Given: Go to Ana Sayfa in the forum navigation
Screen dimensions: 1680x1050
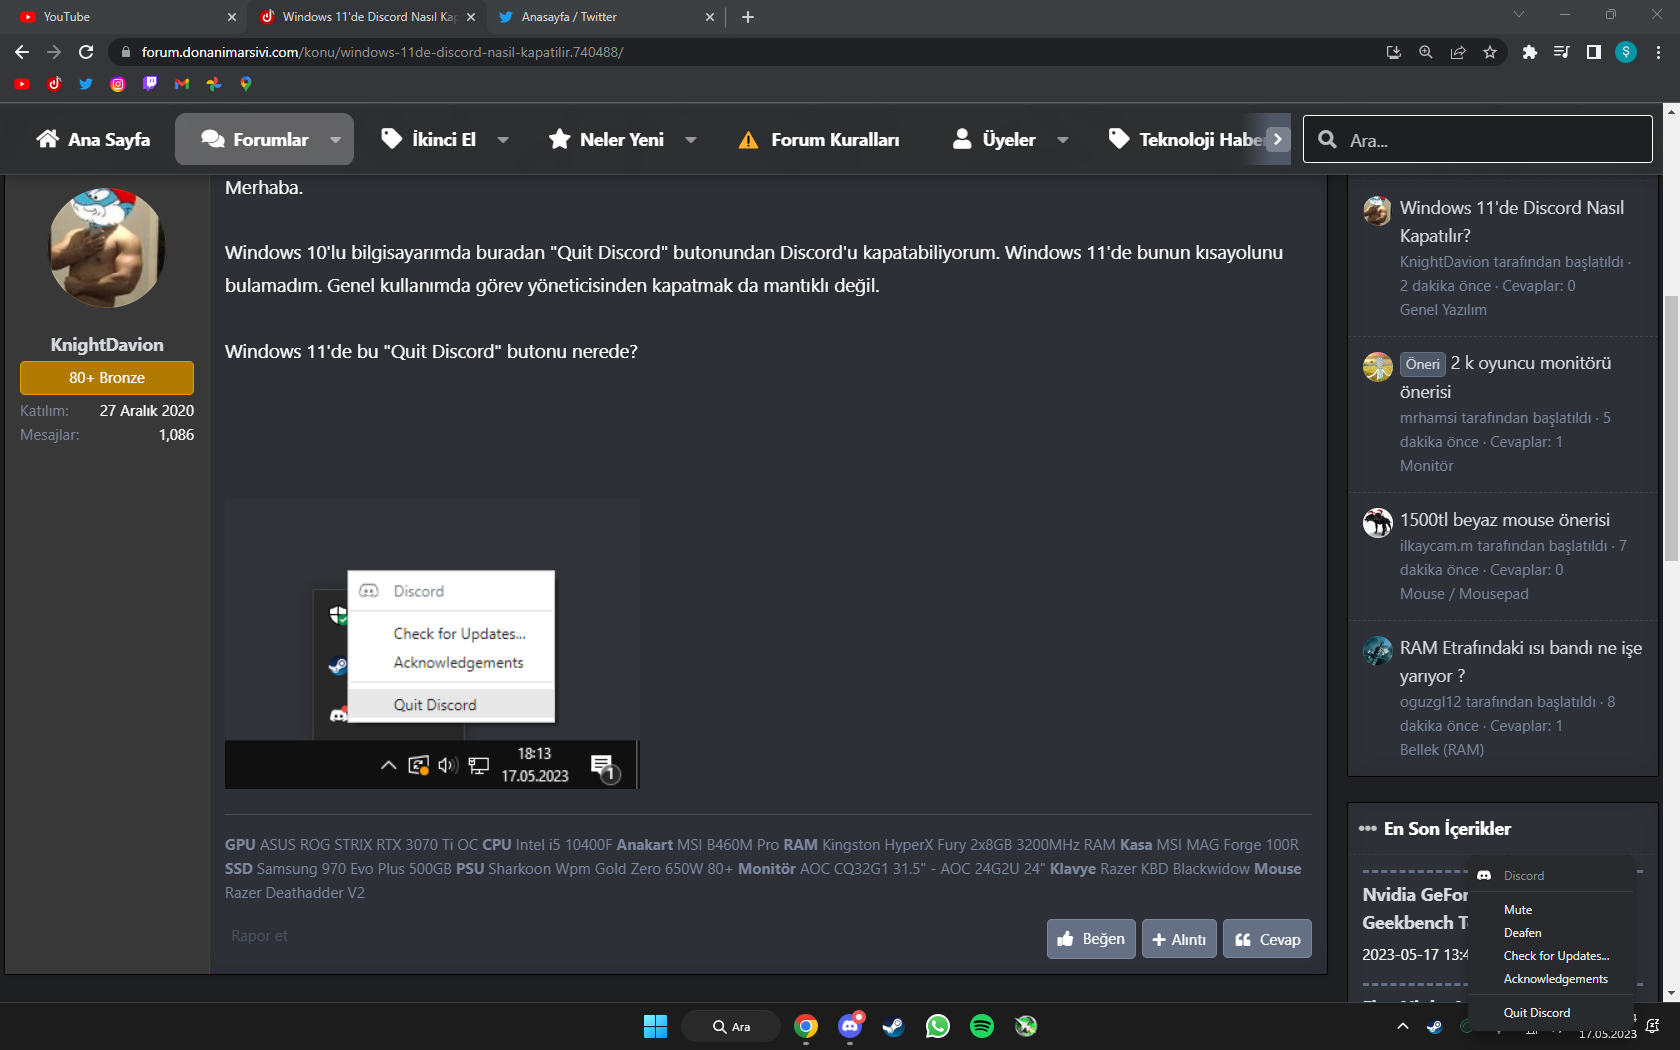Looking at the screenshot, I should [93, 140].
